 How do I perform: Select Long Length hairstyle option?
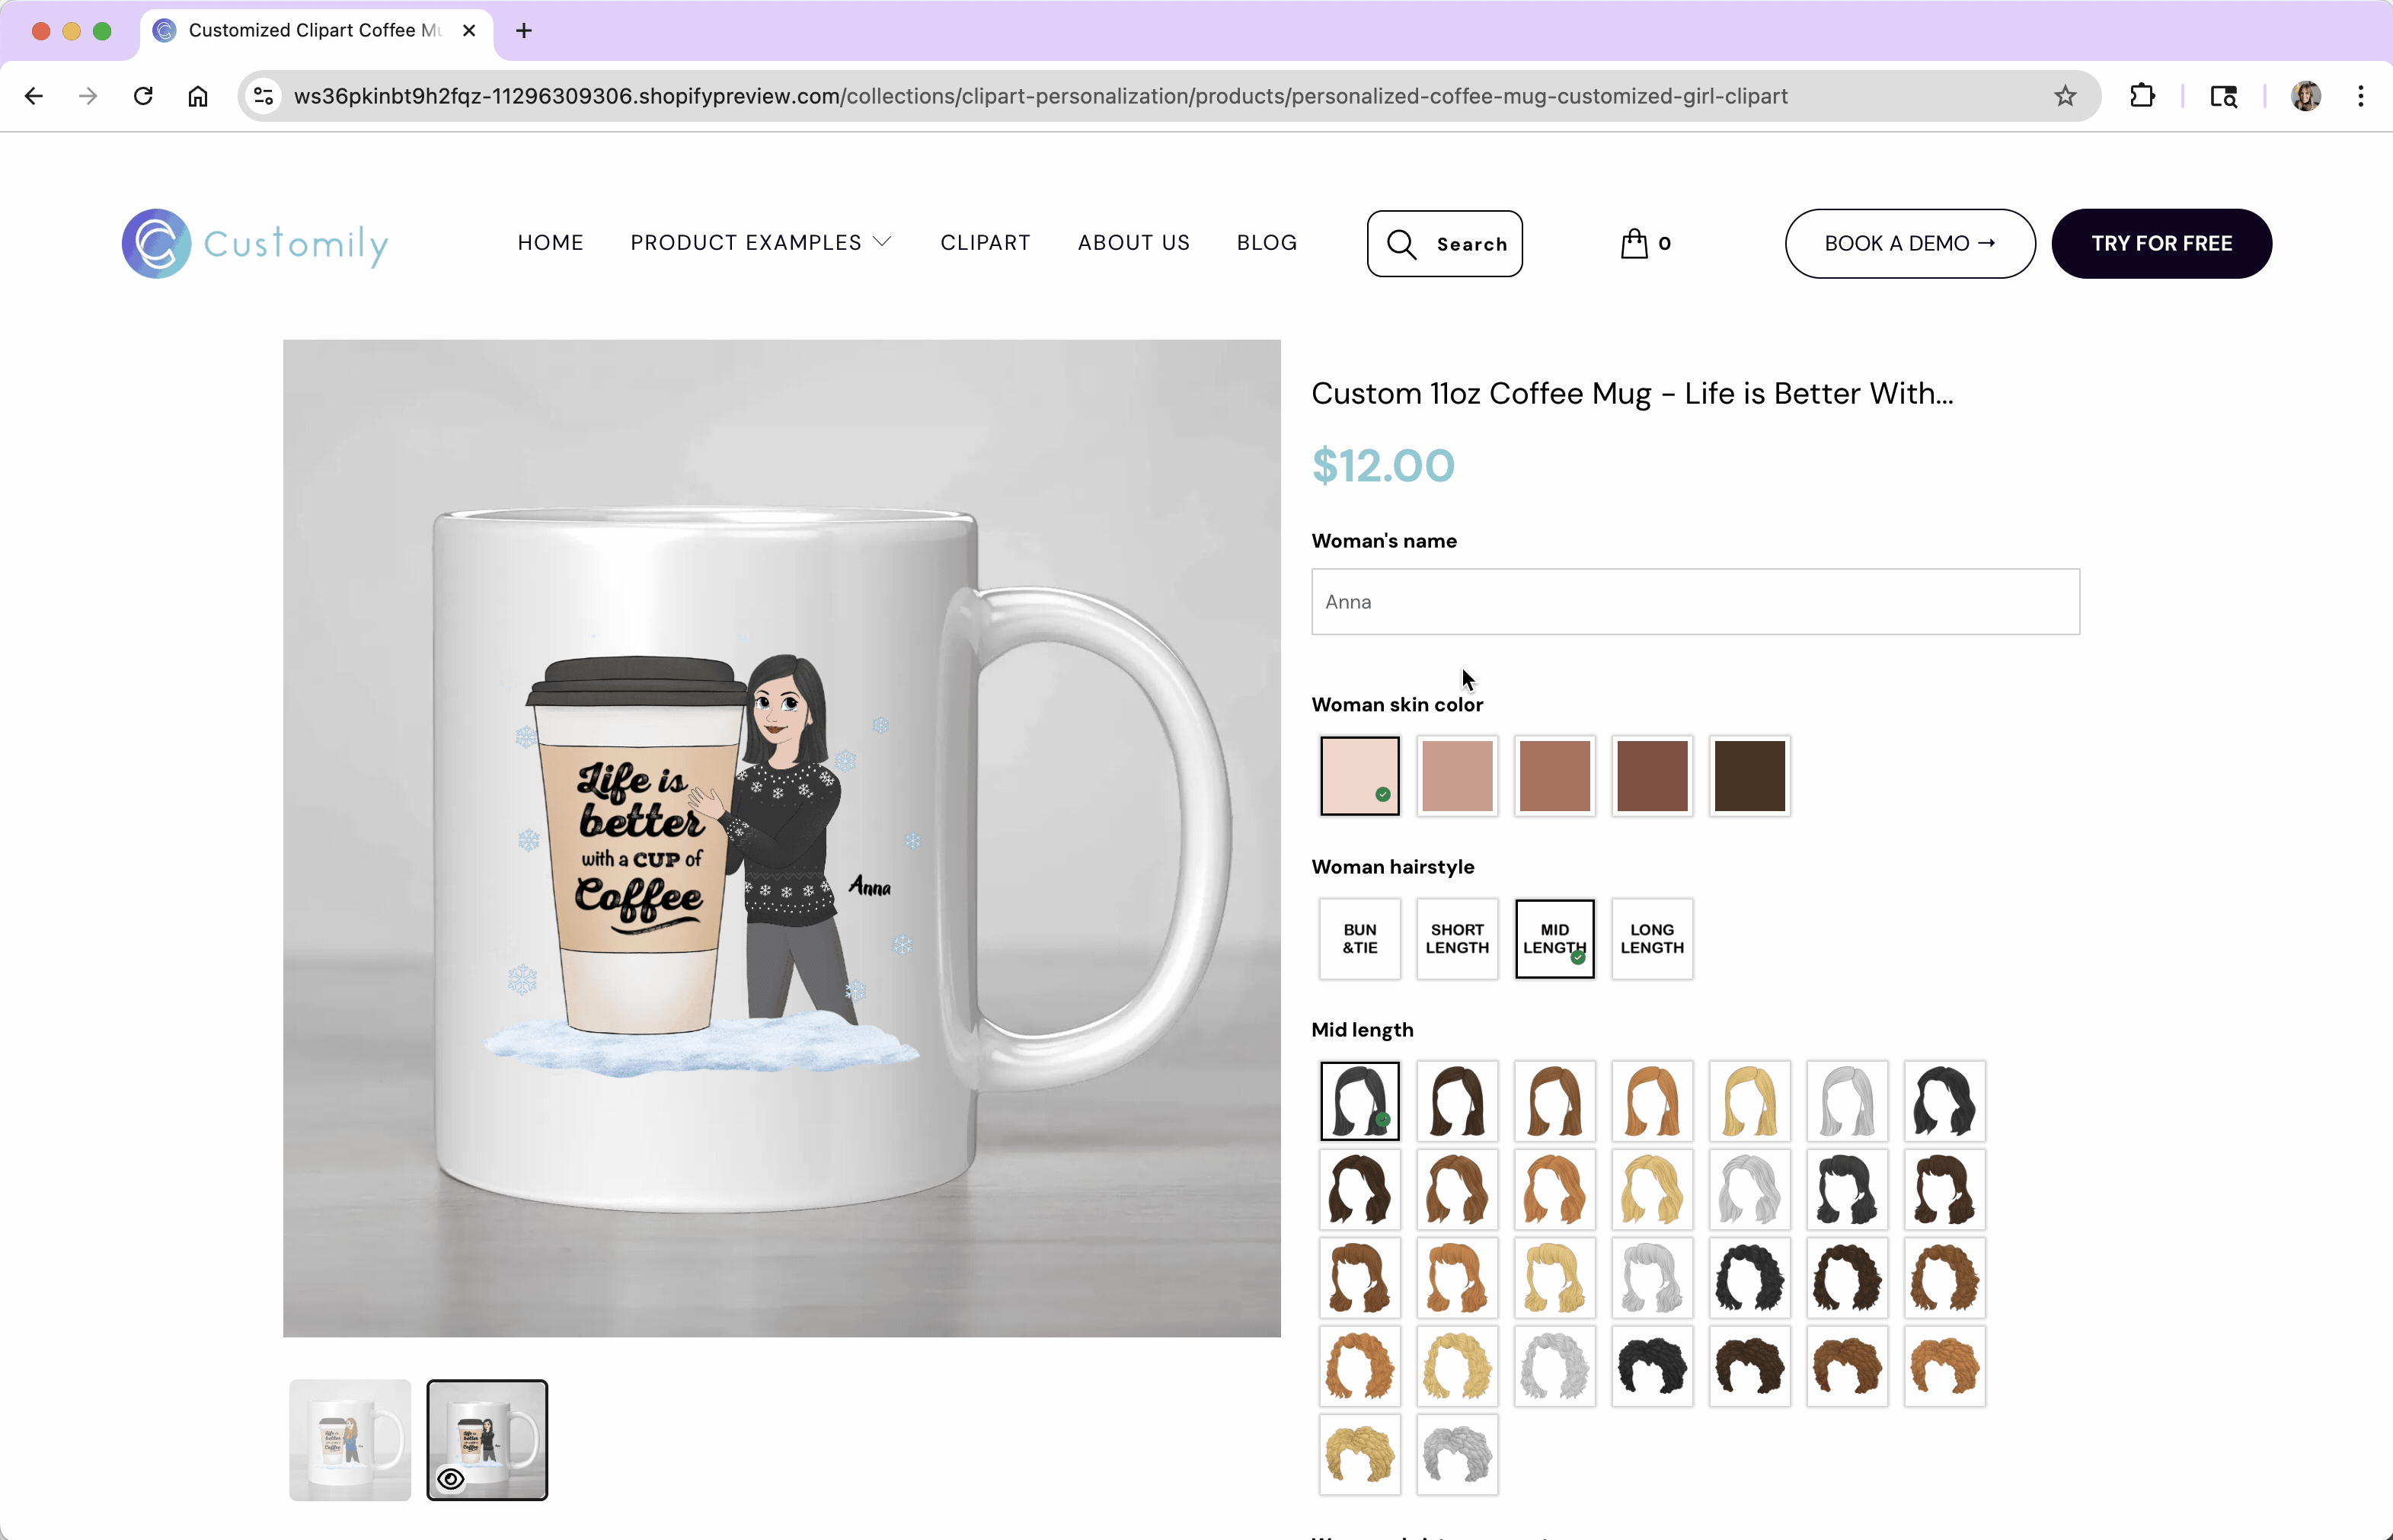click(x=1651, y=938)
